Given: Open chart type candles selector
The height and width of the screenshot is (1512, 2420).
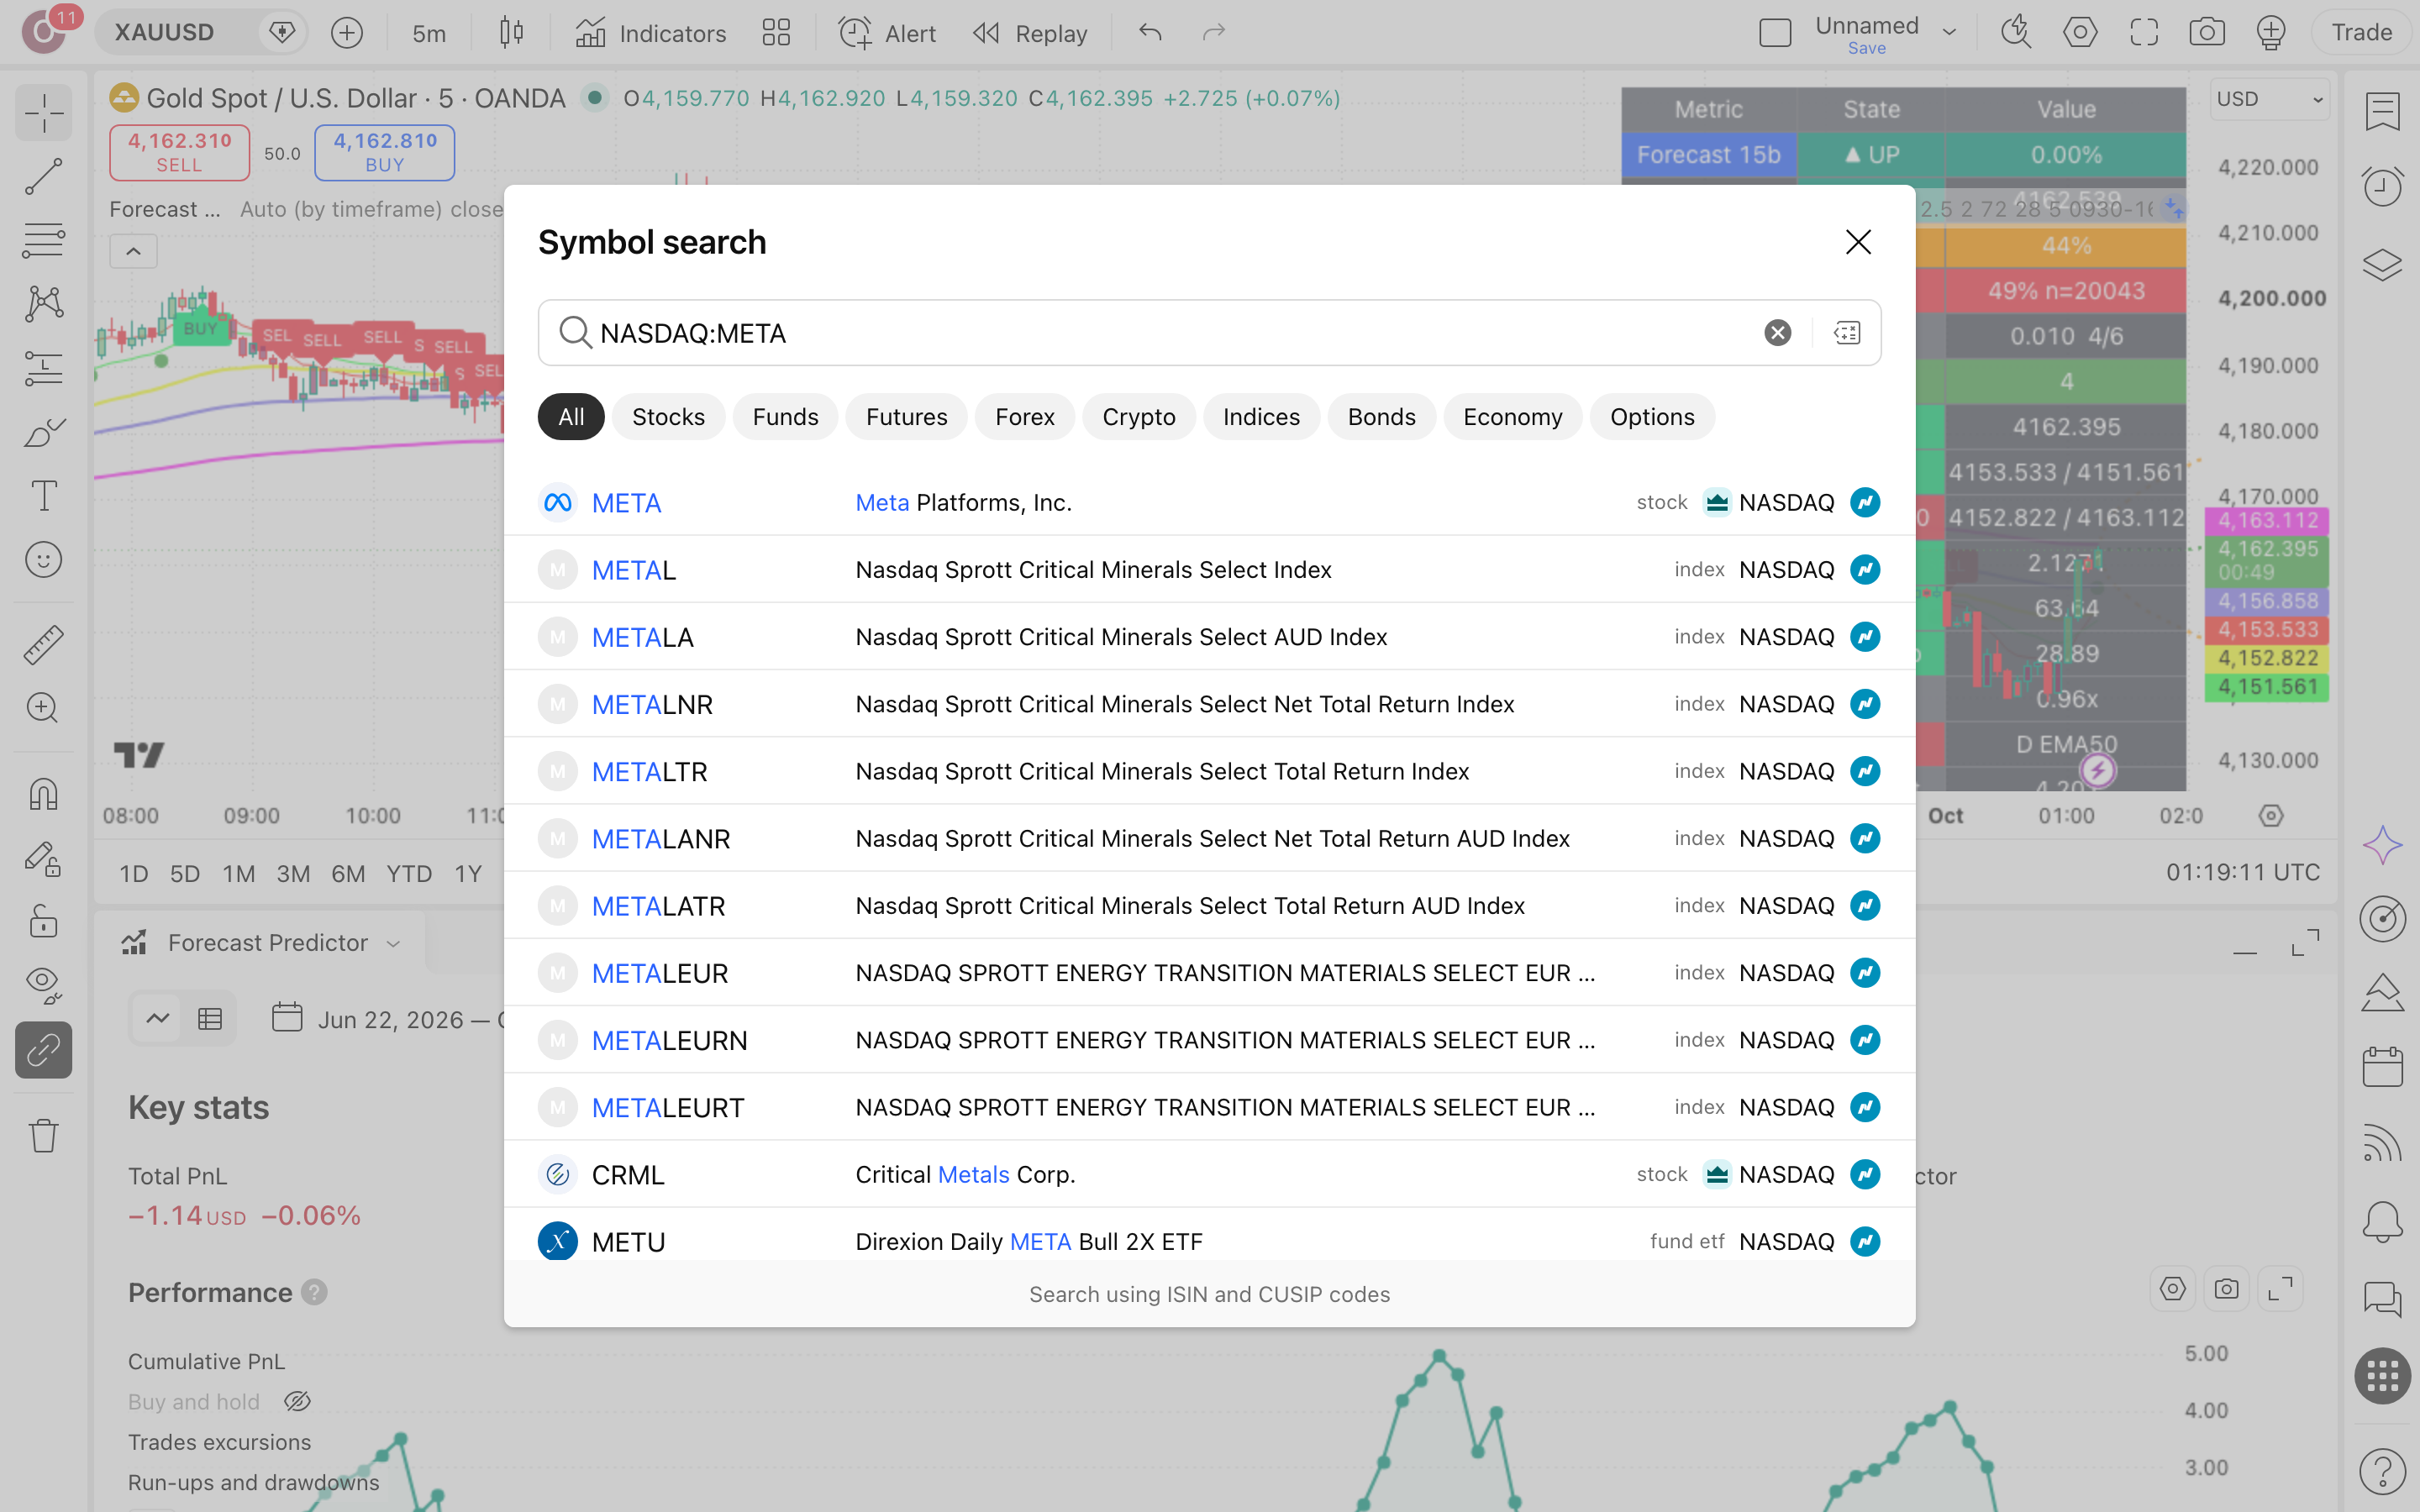Looking at the screenshot, I should (x=511, y=33).
